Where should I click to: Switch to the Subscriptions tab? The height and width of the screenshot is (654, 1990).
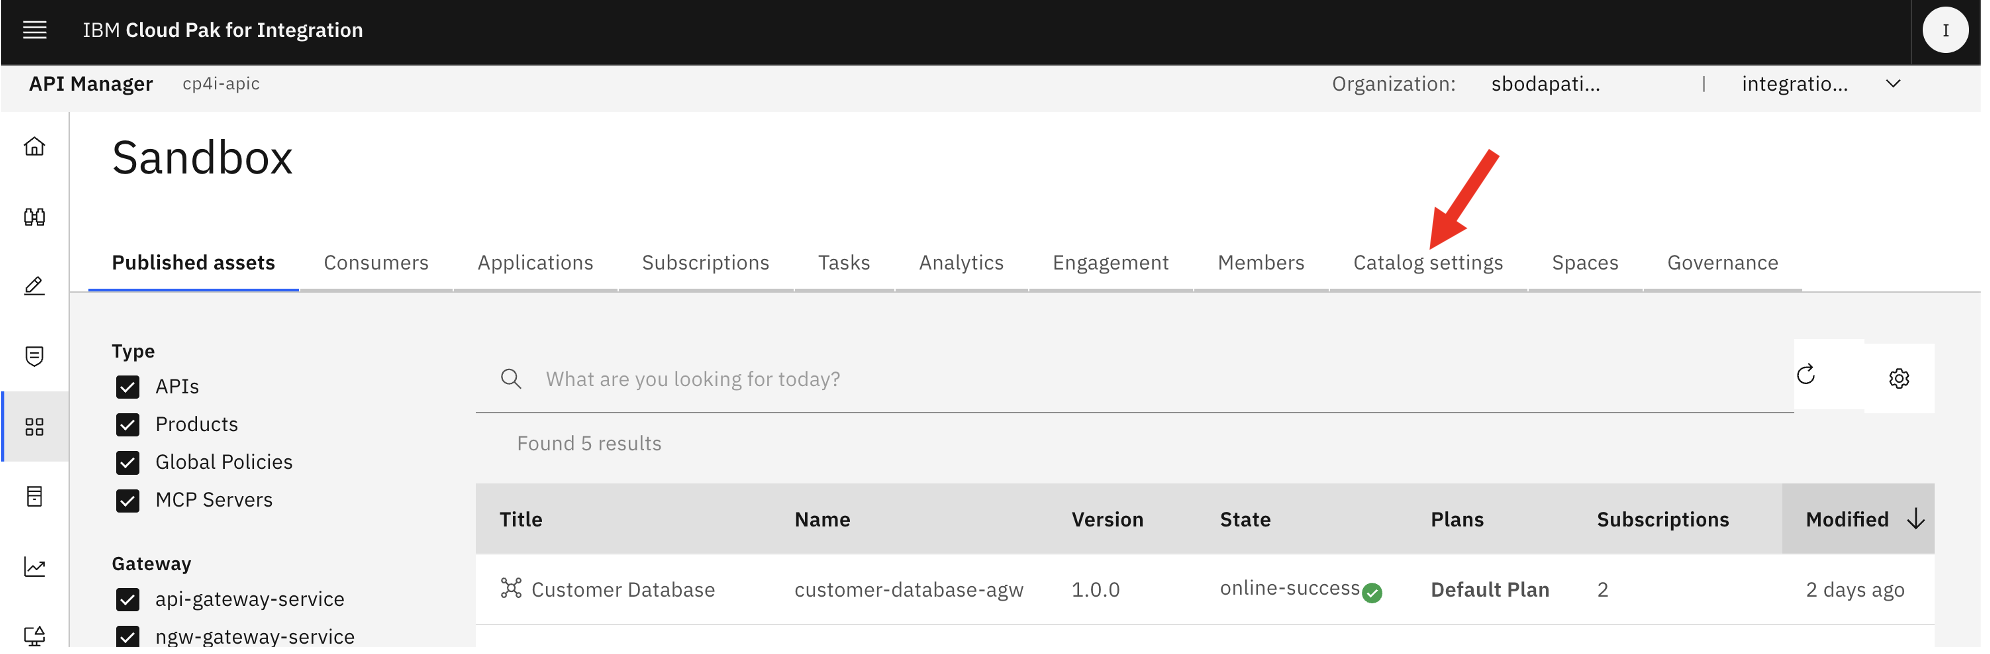705,263
